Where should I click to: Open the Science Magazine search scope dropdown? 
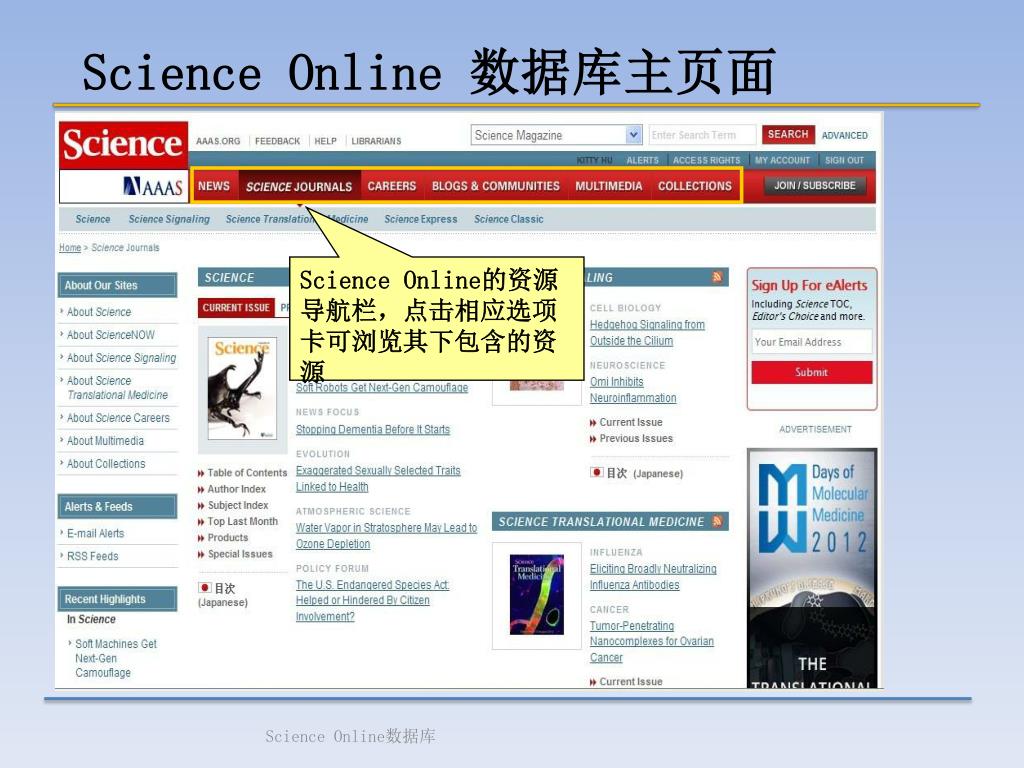click(x=556, y=135)
